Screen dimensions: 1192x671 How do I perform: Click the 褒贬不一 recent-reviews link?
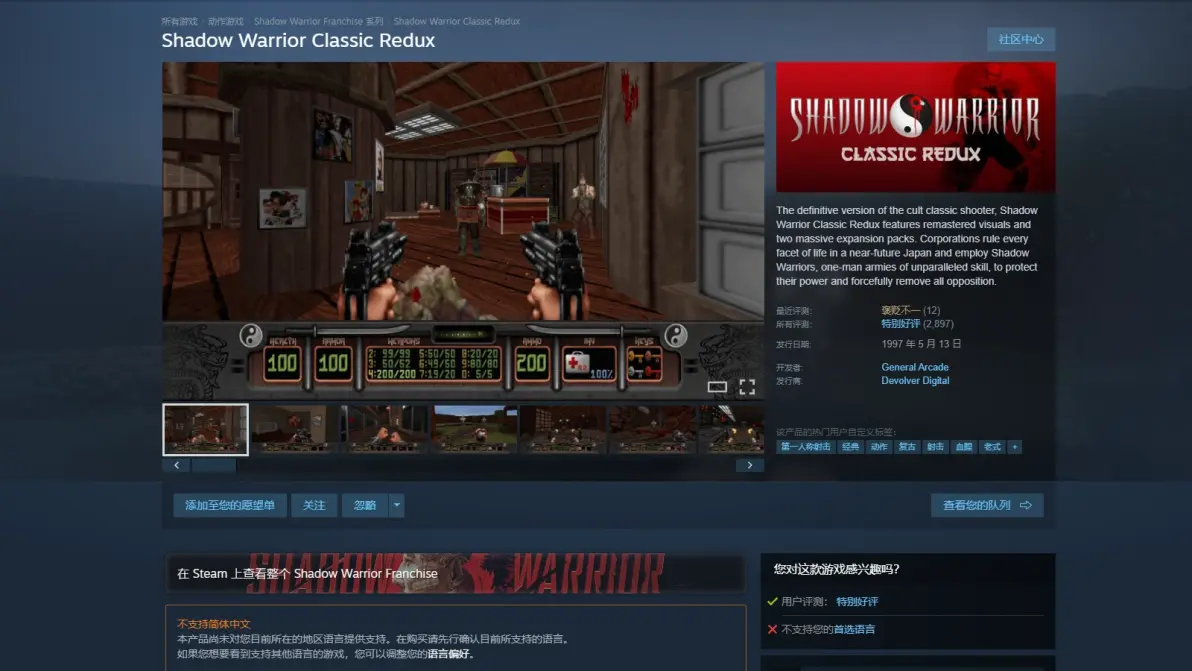pyautogui.click(x=900, y=310)
